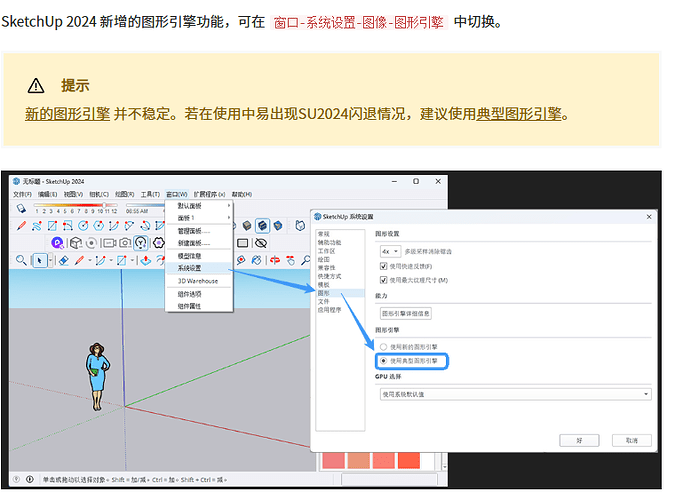Toggle 使用快速反馈(F) checkbox

[383, 266]
